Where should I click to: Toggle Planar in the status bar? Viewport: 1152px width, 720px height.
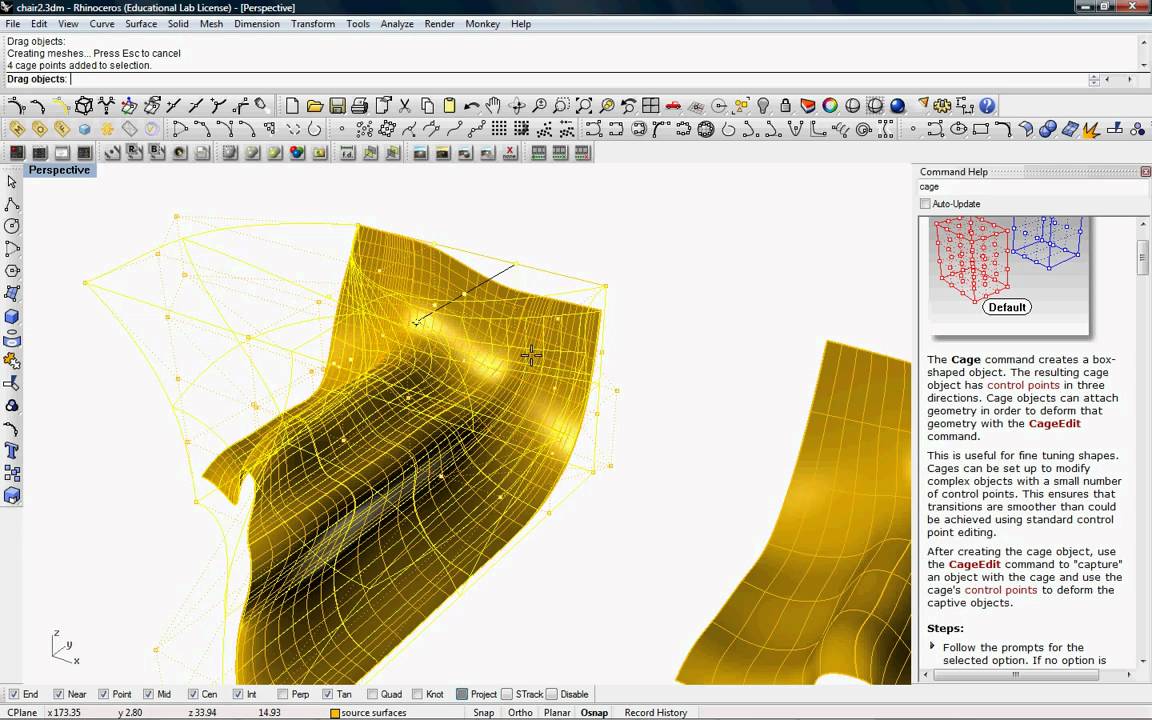(558, 713)
